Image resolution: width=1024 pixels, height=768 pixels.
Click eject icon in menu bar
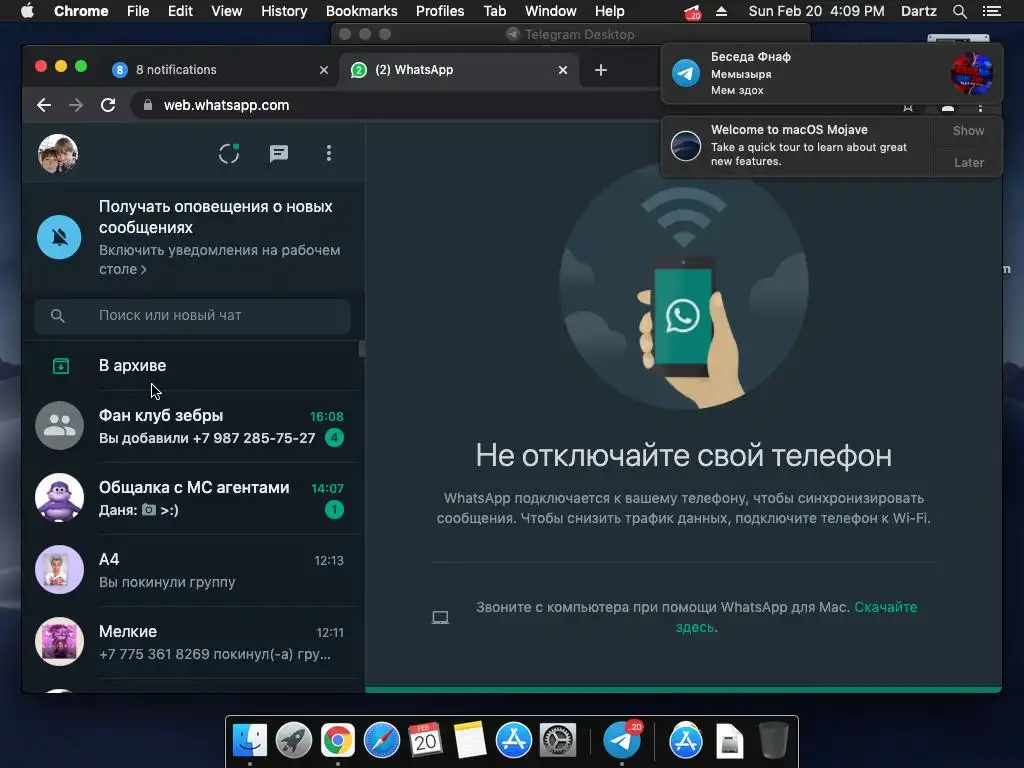[722, 11]
